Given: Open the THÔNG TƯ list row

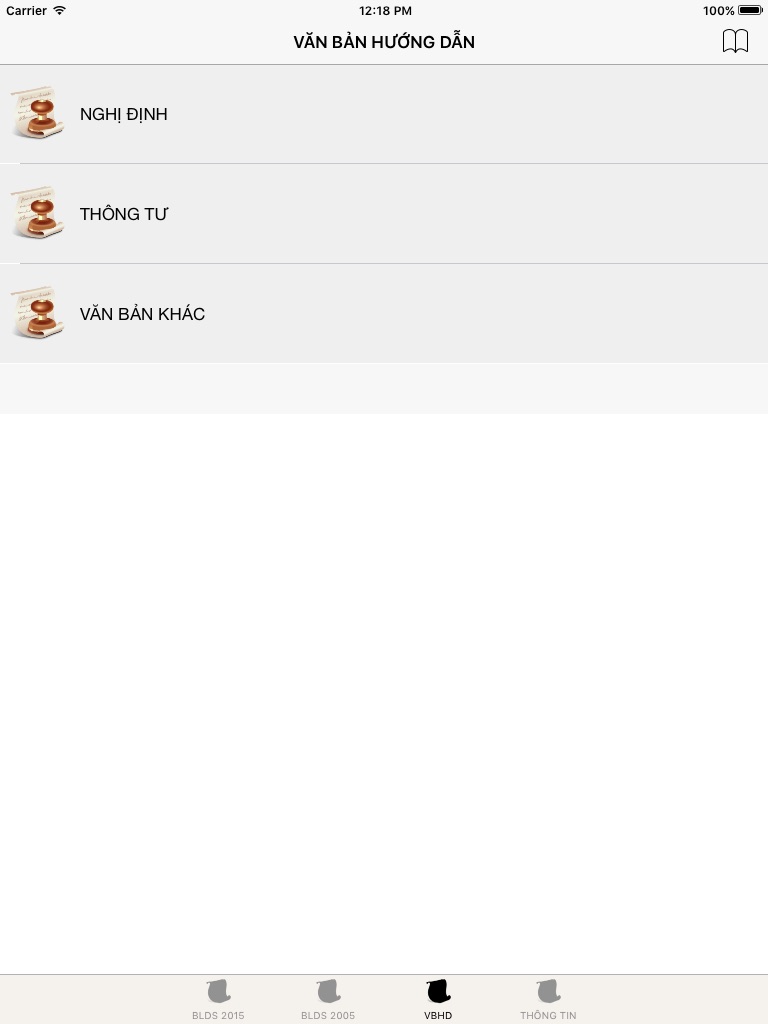Looking at the screenshot, I should click(x=384, y=214).
